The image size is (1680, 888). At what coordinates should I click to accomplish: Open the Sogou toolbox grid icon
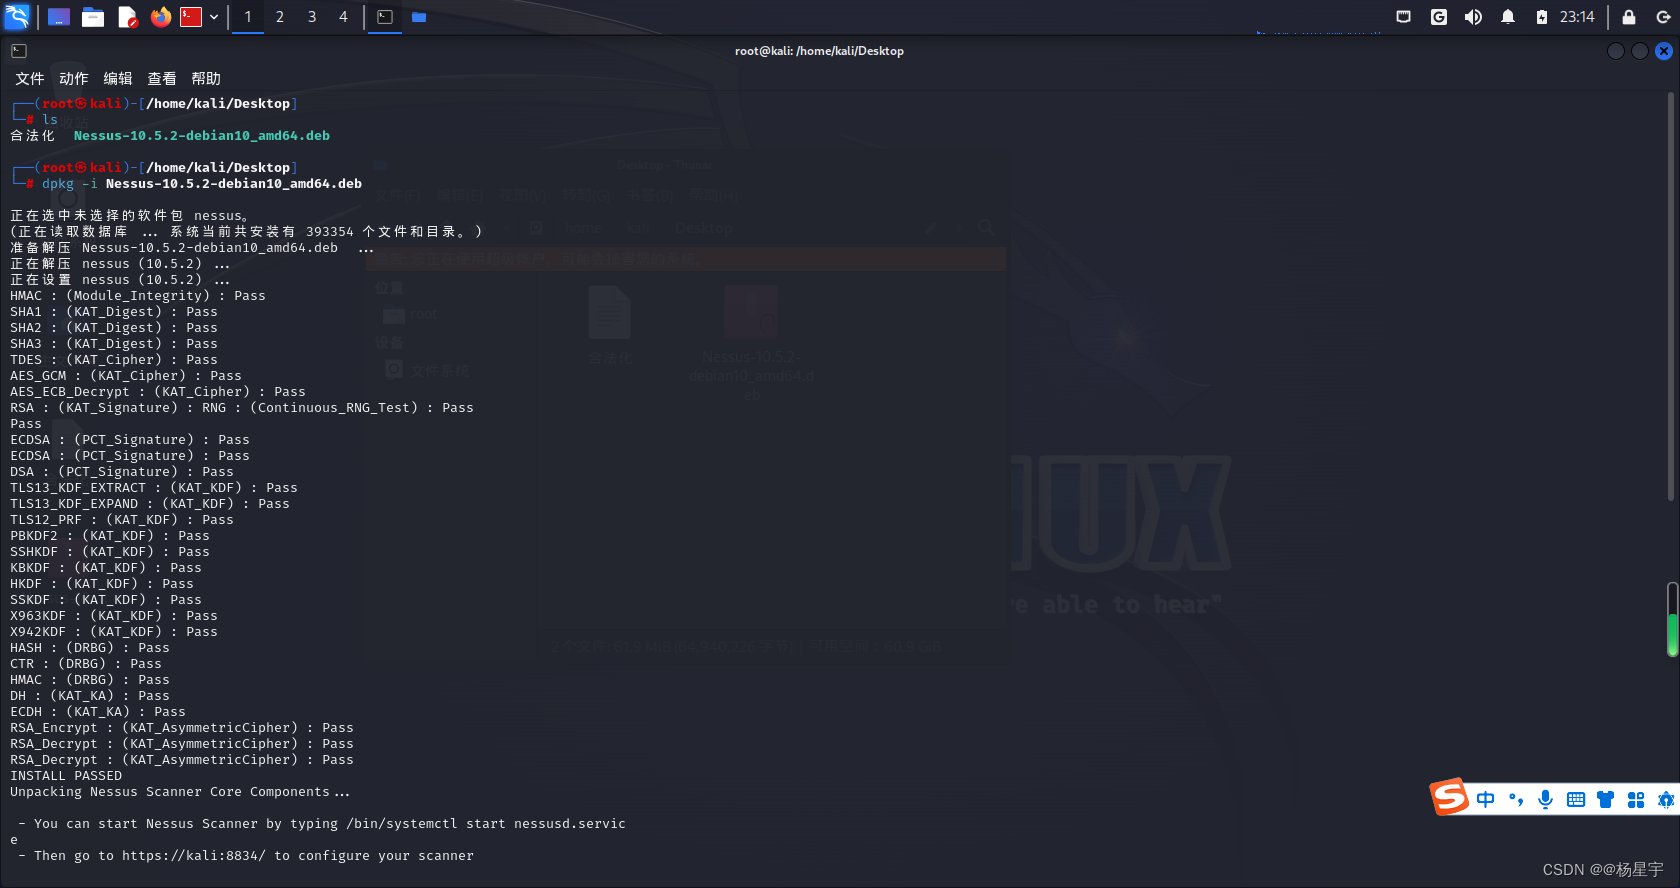coord(1636,799)
